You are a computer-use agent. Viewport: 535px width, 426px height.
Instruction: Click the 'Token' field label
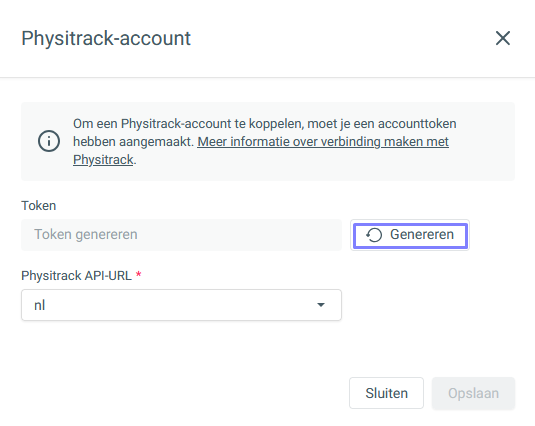click(x=39, y=206)
